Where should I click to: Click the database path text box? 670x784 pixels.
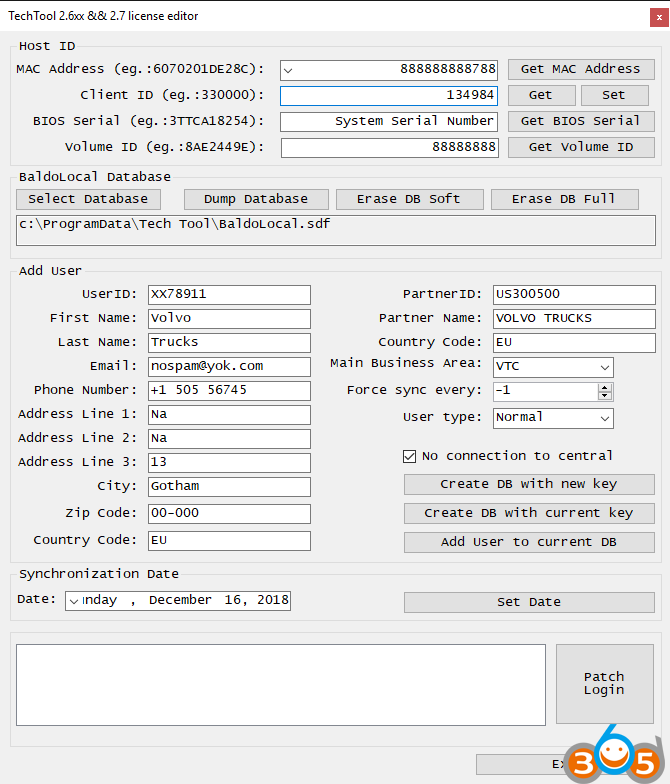(x=336, y=230)
